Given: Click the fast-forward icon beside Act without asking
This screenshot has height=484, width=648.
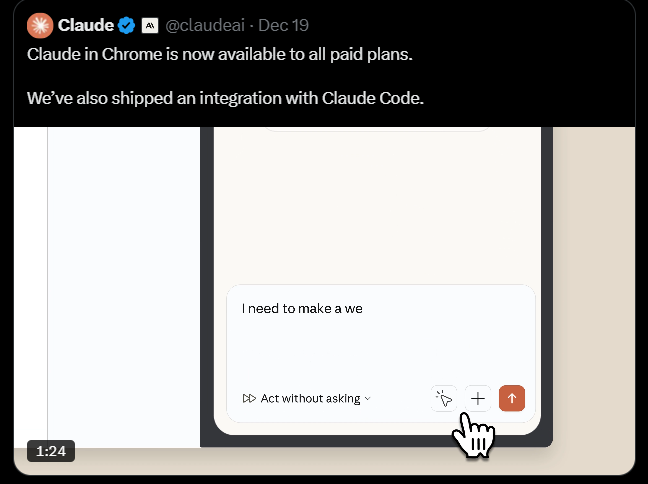Looking at the screenshot, I should tap(249, 398).
